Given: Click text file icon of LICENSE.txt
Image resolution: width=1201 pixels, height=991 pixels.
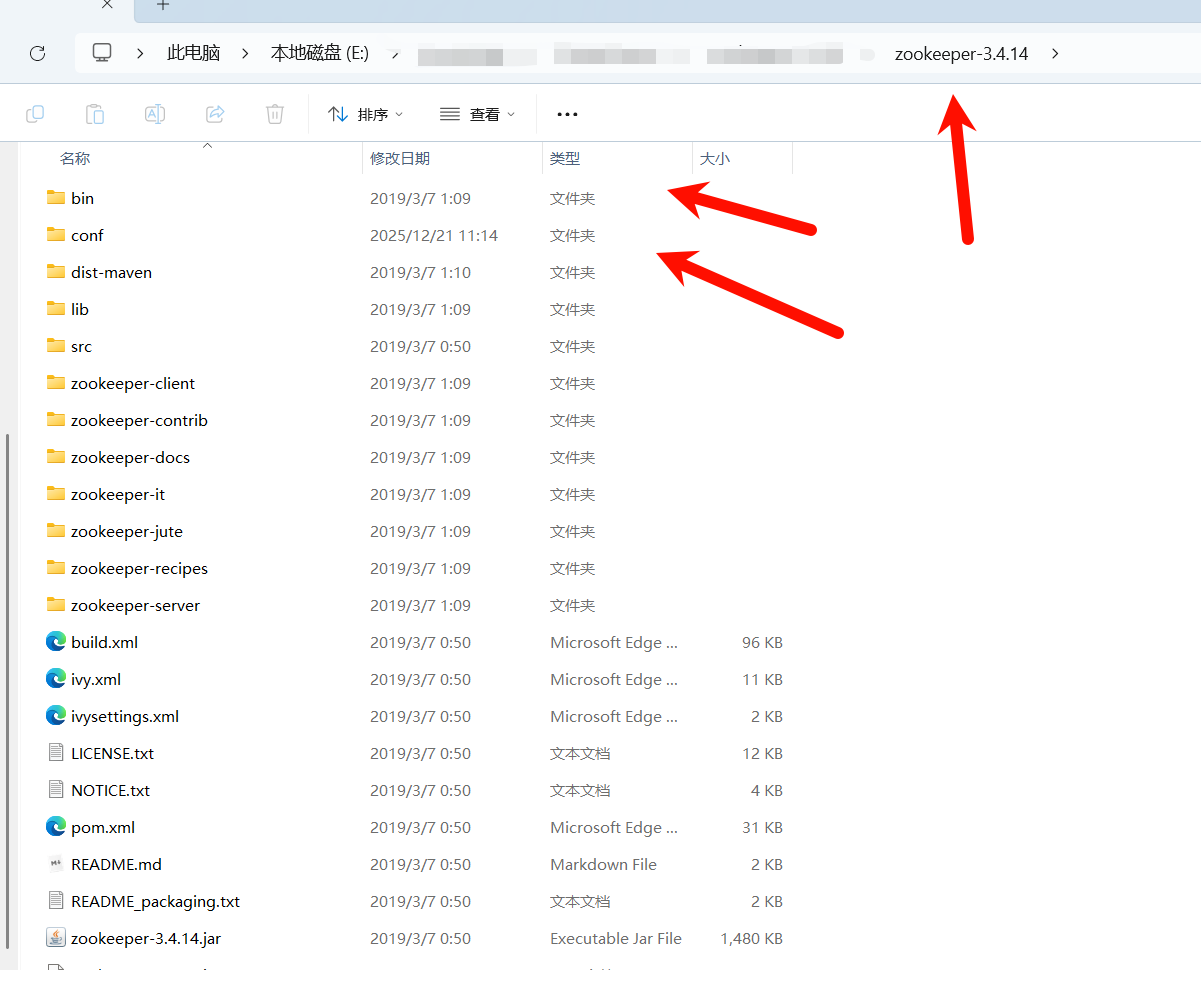Looking at the screenshot, I should [56, 752].
